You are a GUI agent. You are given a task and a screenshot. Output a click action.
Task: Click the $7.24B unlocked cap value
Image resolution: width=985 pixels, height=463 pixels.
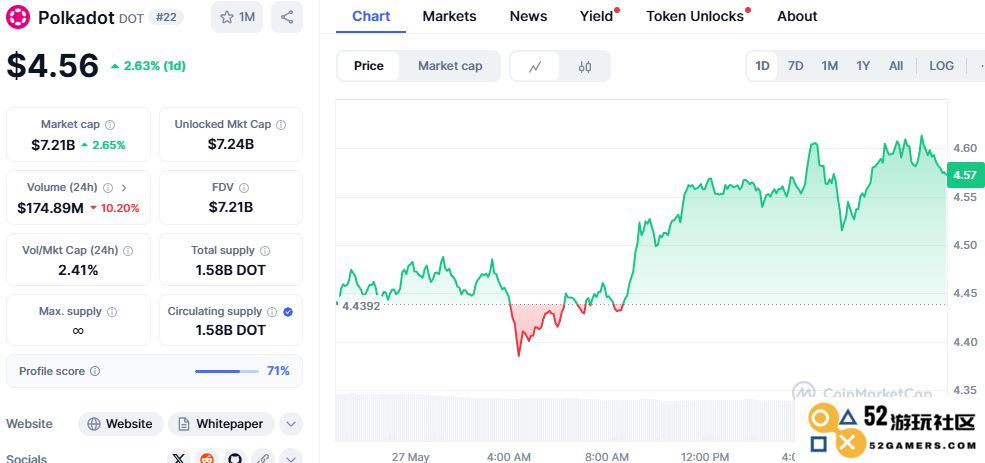(231, 144)
